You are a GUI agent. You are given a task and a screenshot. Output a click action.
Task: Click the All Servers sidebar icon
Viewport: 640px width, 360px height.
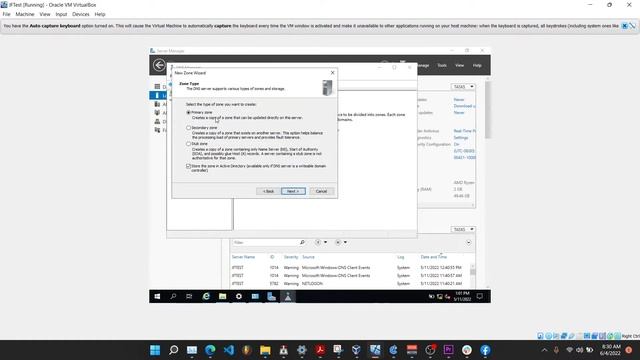157,104
